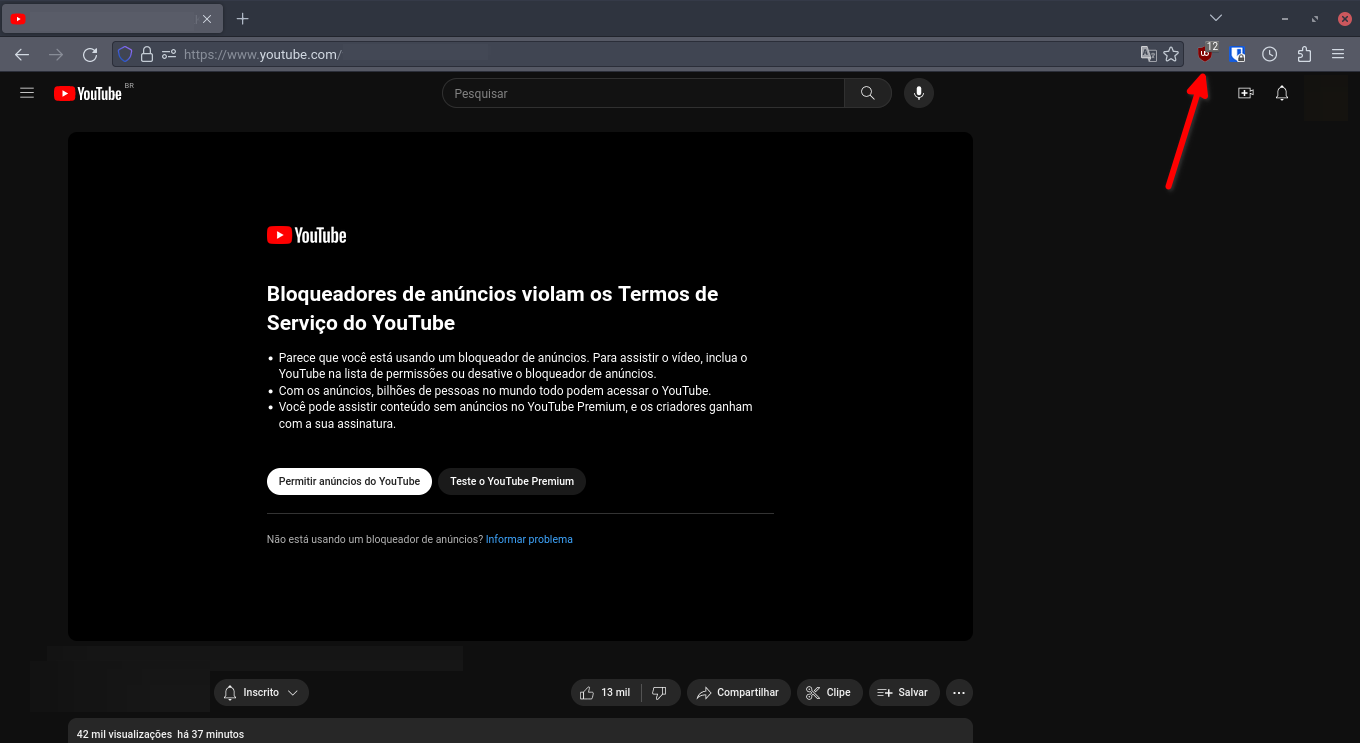Like the video with 13 mil
The height and width of the screenshot is (743, 1360).
point(606,692)
